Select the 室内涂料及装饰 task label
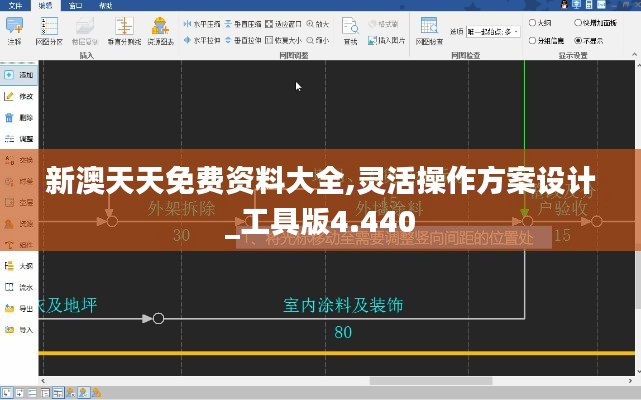The height and width of the screenshot is (400, 641). pyautogui.click(x=343, y=305)
